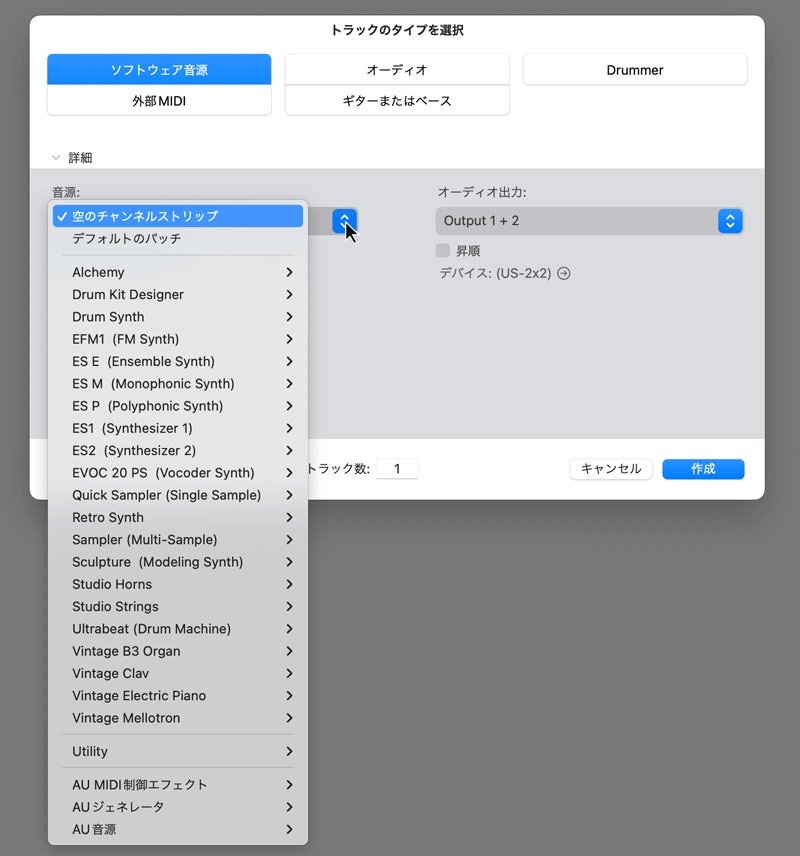
Task: Collapse the 詳細 disclosure triangle
Action: pyautogui.click(x=56, y=158)
